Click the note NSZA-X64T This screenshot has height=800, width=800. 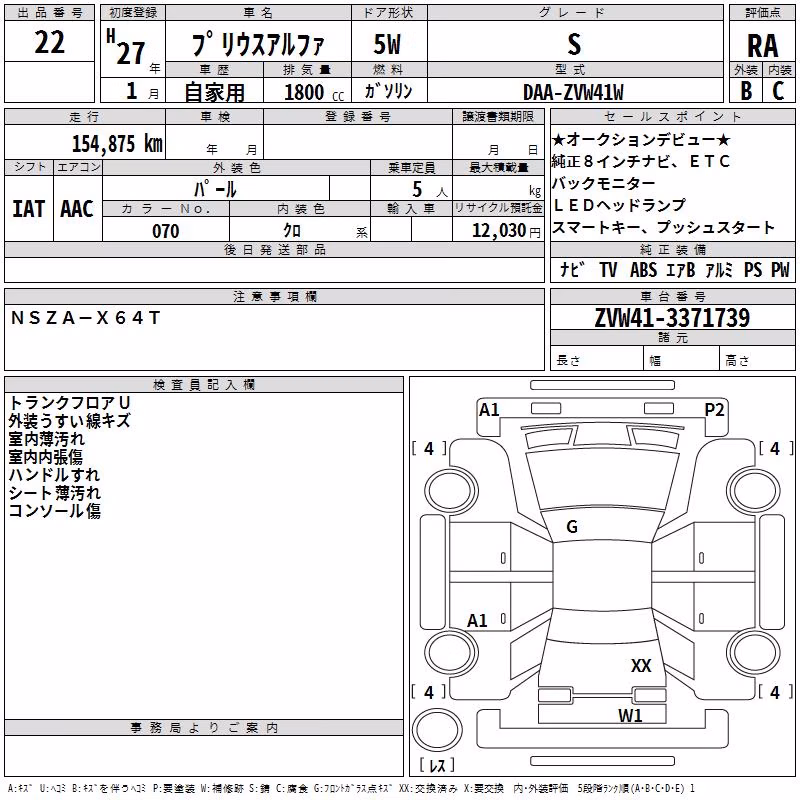tap(86, 318)
